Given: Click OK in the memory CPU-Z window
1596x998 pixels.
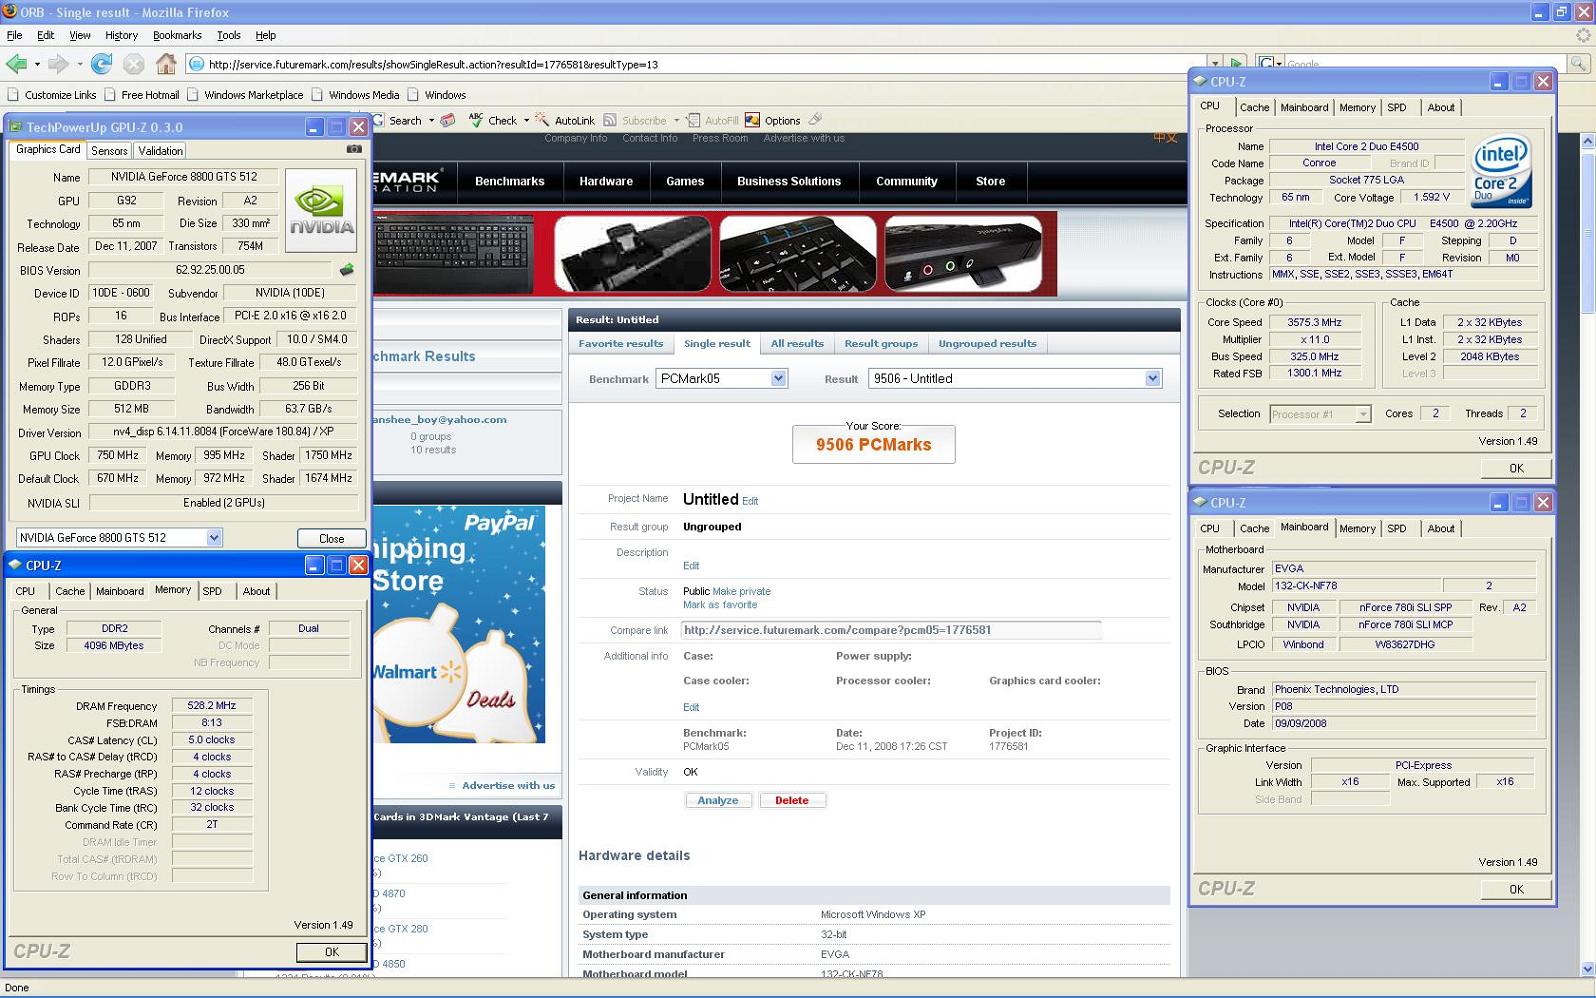Looking at the screenshot, I should (x=331, y=952).
